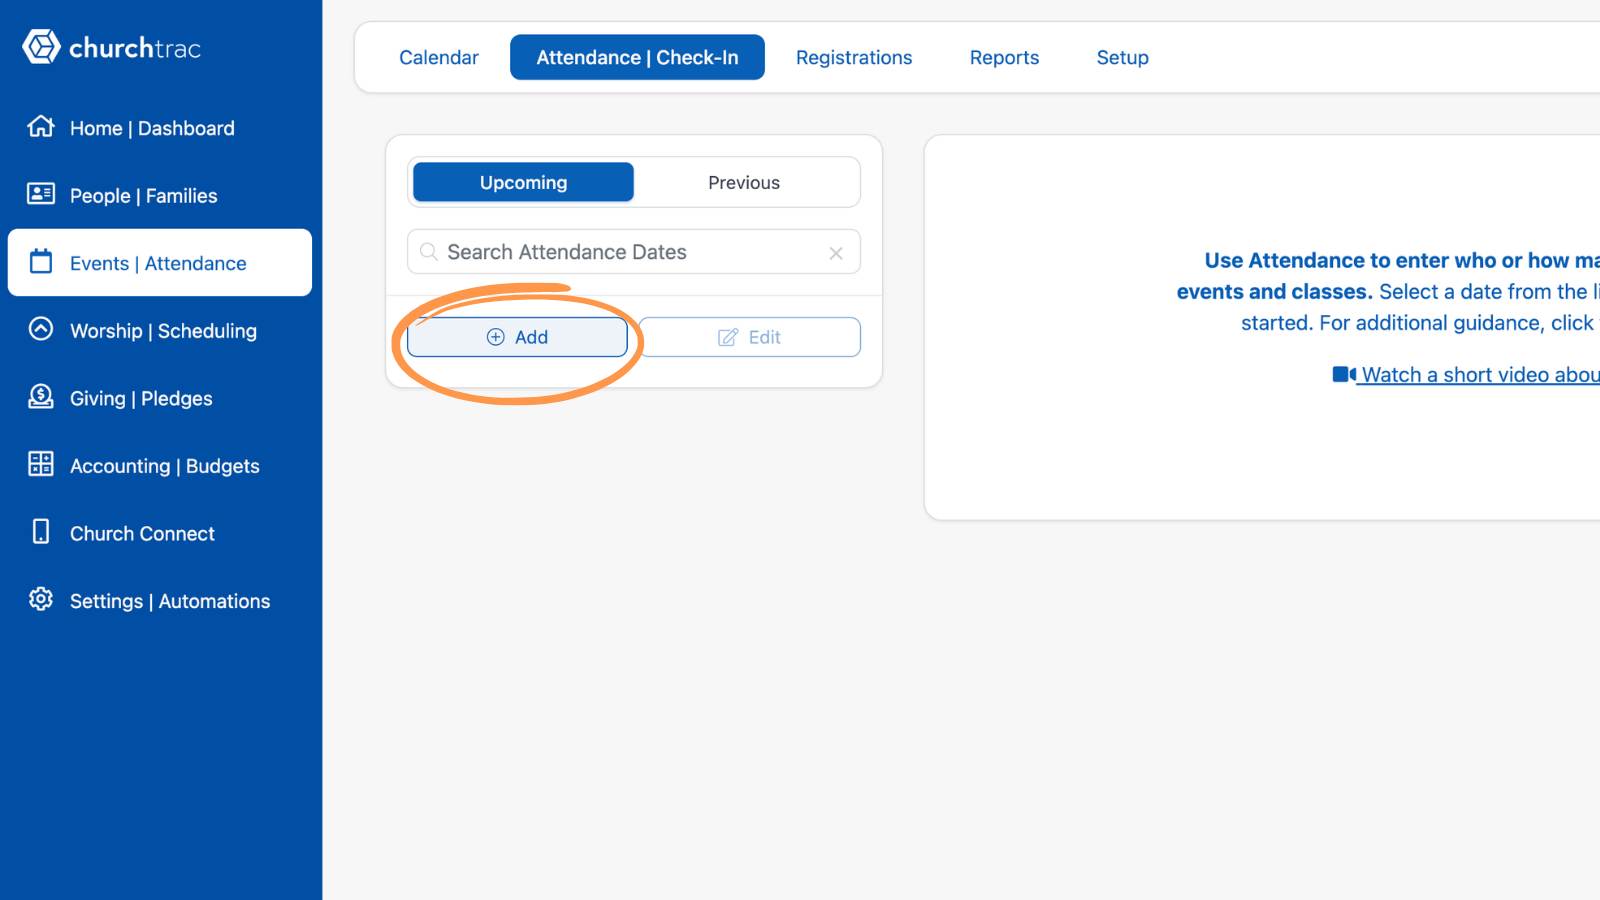Show Previous attendance dates

pos(744,182)
